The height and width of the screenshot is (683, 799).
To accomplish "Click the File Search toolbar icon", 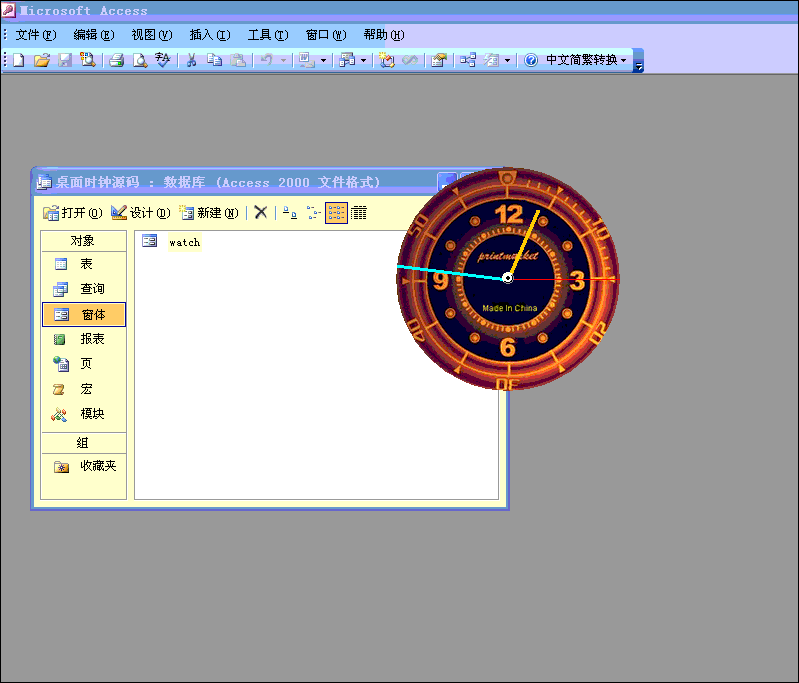I will coord(88,60).
